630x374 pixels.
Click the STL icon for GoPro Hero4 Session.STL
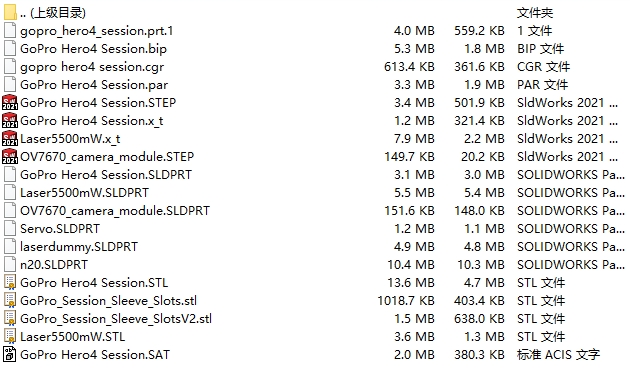[10, 282]
